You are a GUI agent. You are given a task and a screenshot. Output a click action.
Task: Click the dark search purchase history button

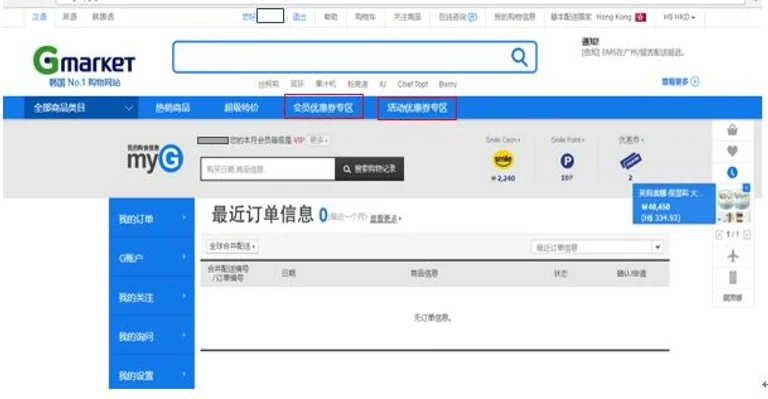[369, 169]
